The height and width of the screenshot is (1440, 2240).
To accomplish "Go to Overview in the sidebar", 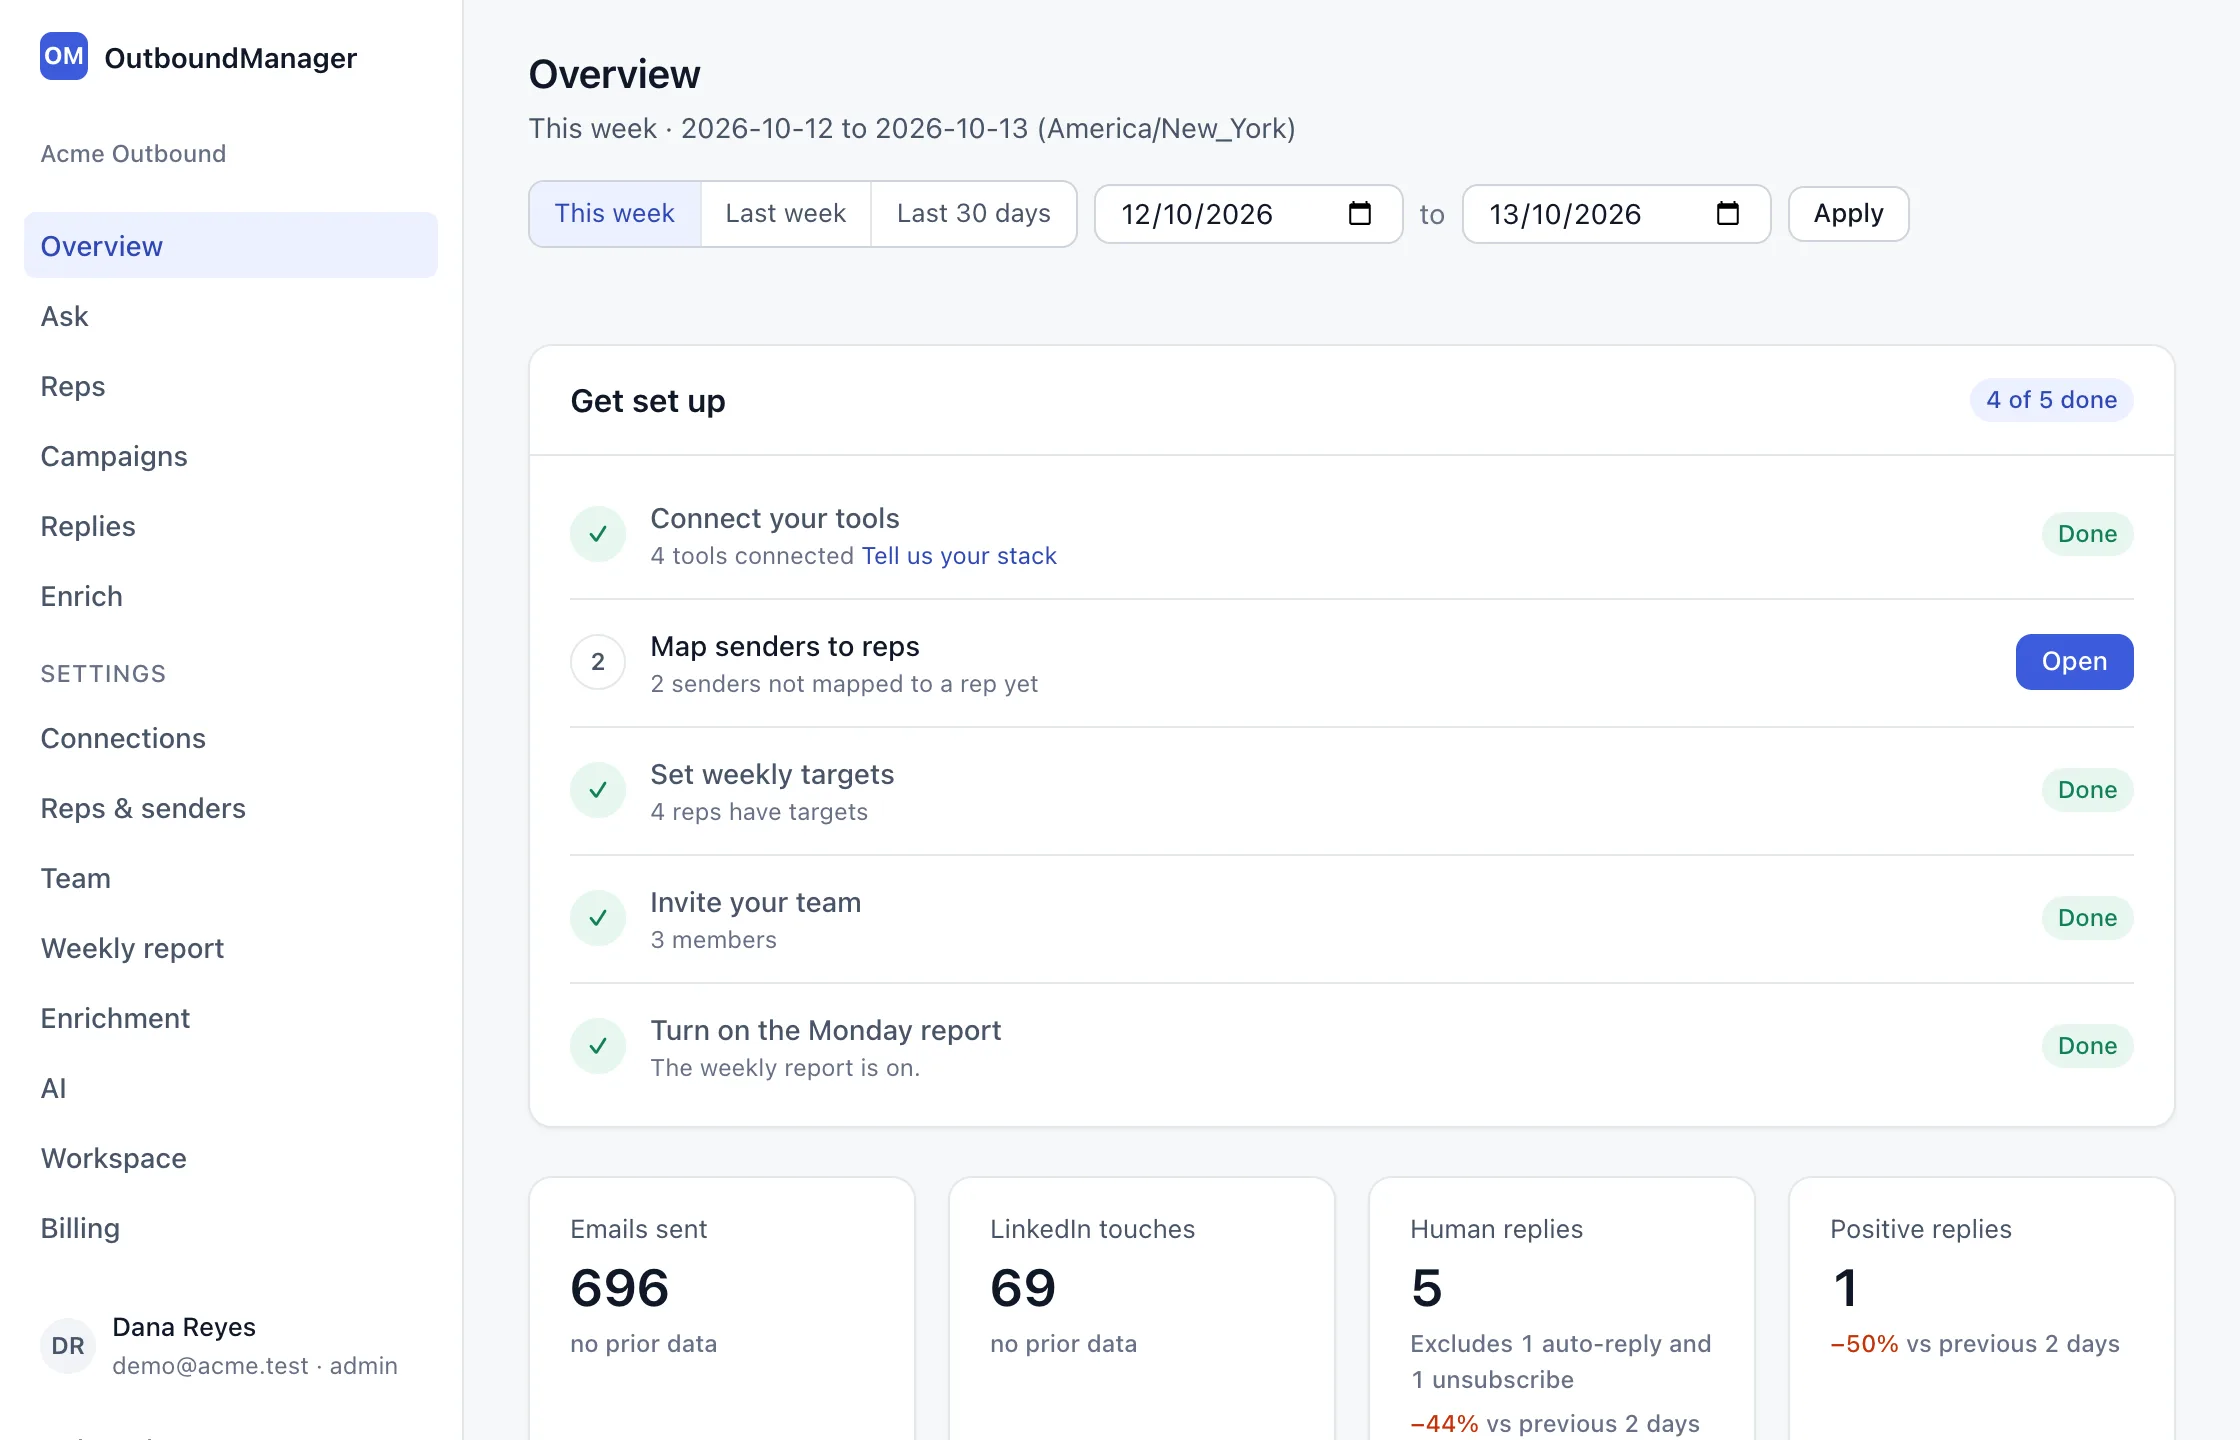I will [x=231, y=246].
